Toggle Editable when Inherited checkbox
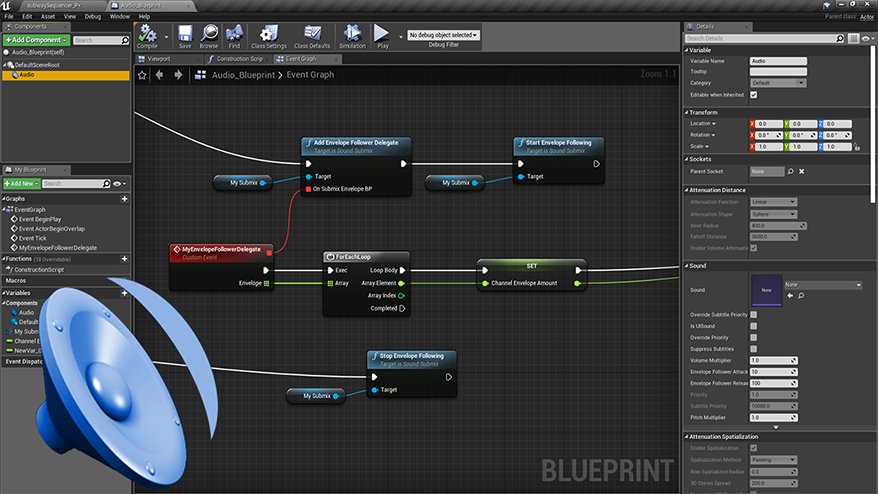 (x=754, y=95)
